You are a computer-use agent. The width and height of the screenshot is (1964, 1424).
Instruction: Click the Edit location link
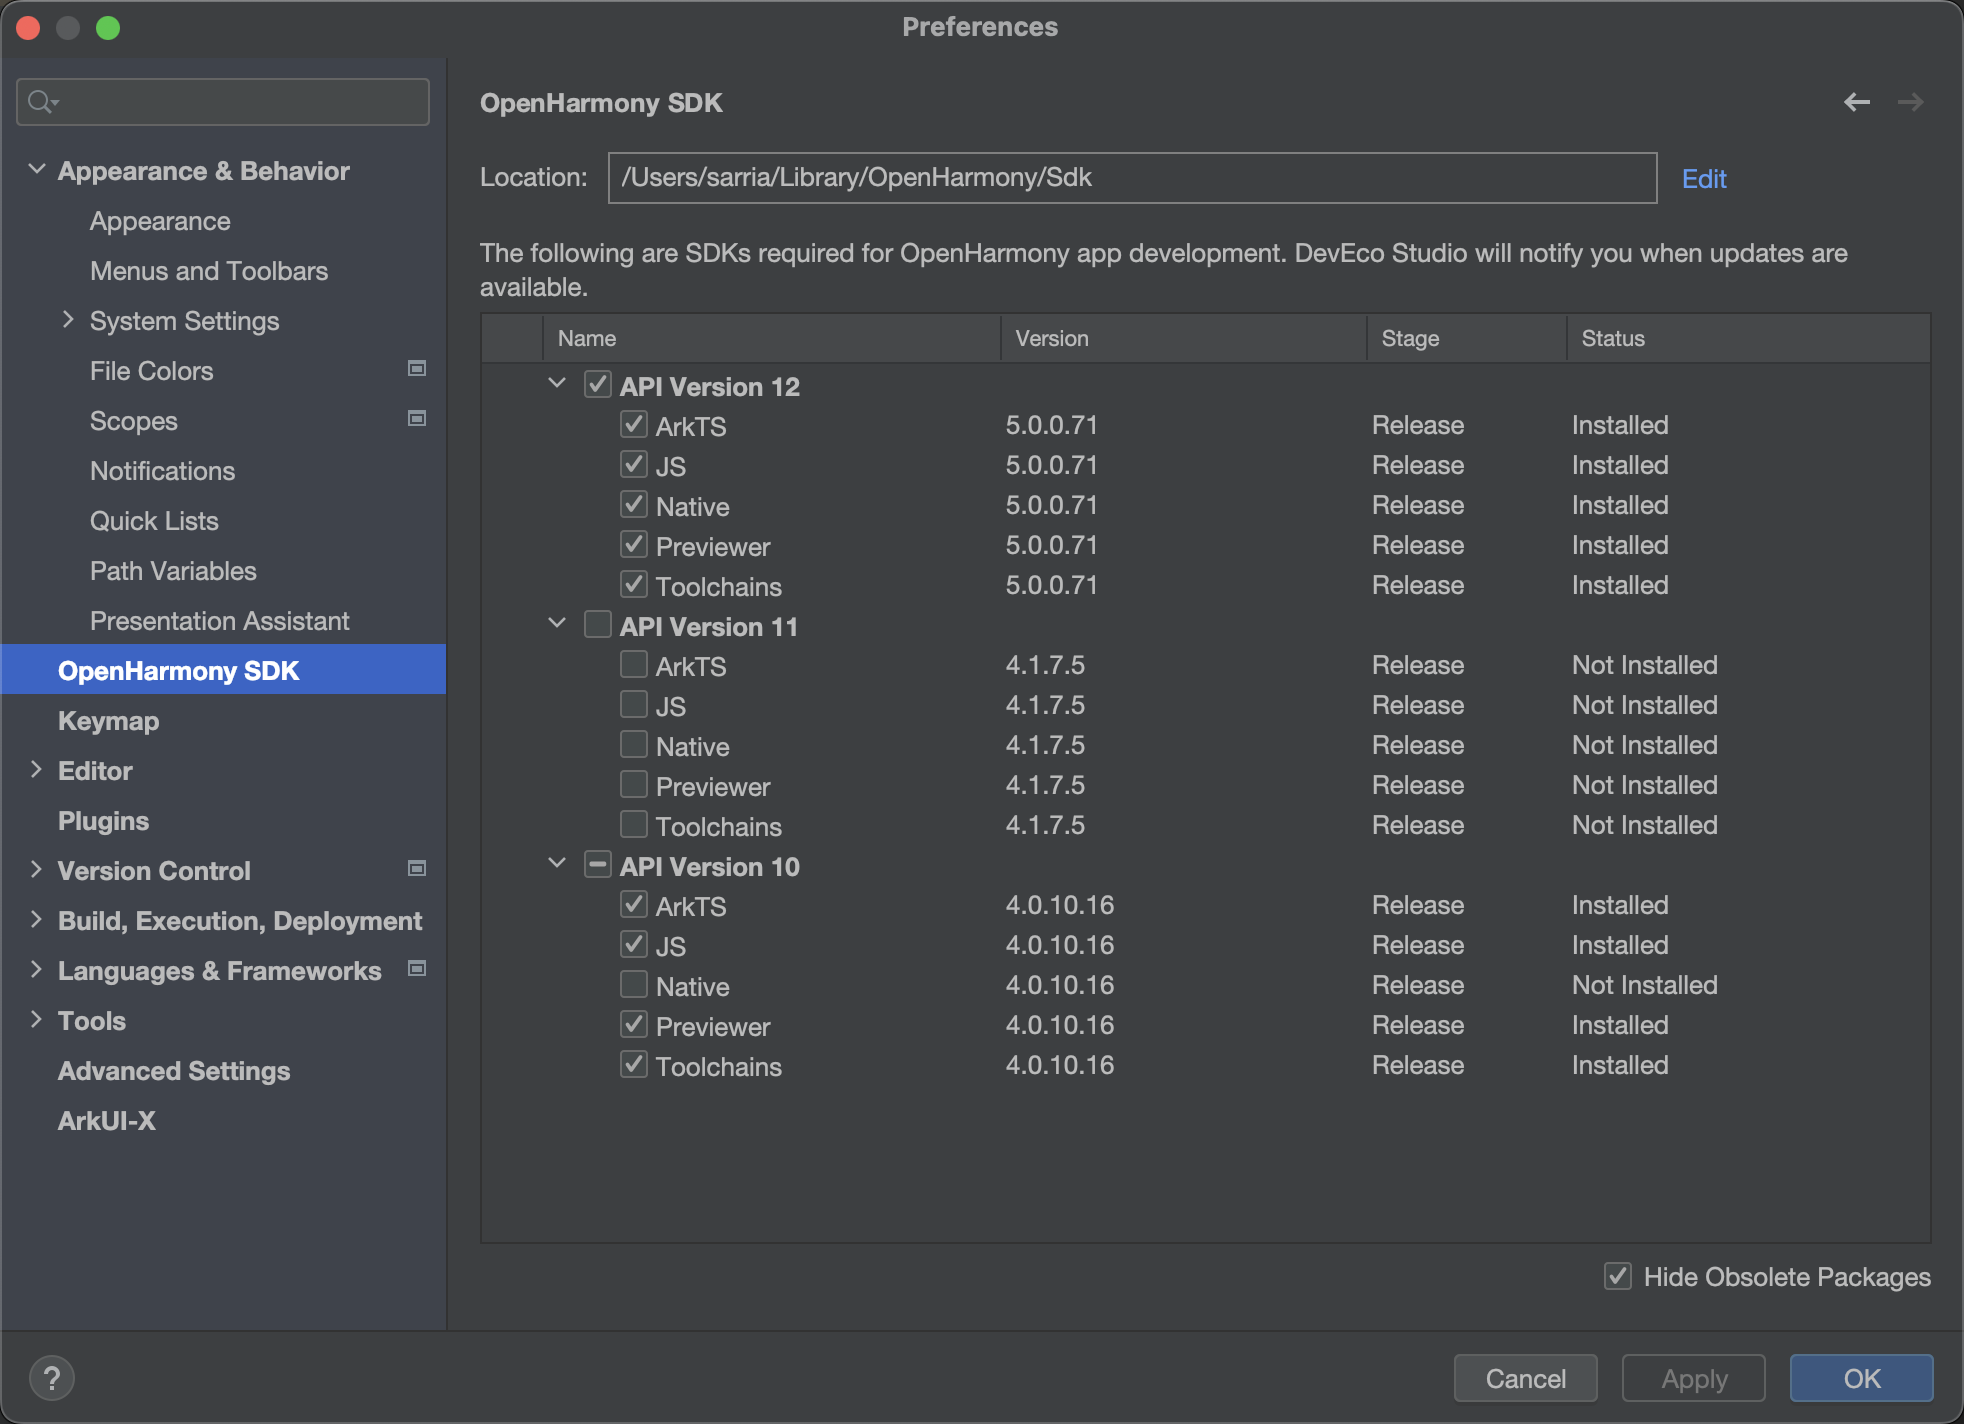tap(1704, 178)
